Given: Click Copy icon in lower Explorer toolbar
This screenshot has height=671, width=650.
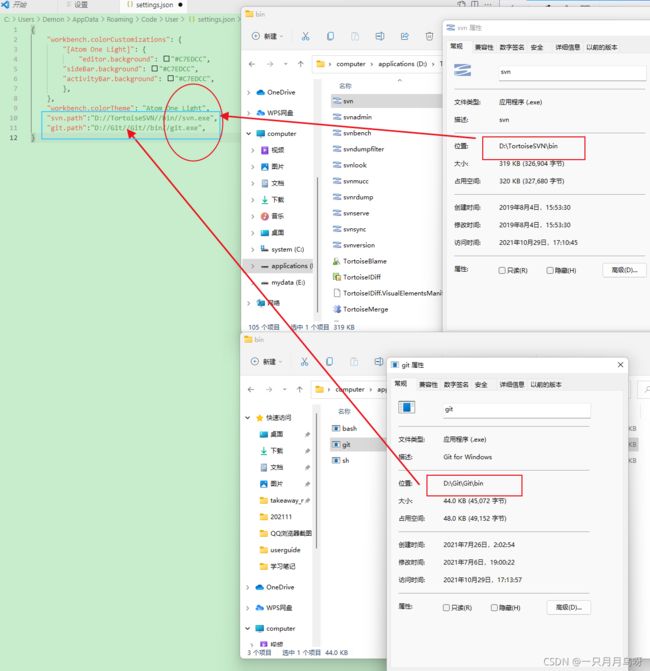Looking at the screenshot, I should click(x=329, y=362).
